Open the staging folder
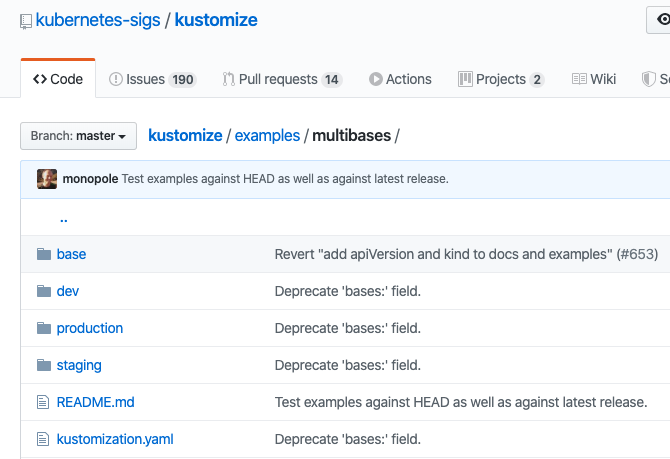This screenshot has height=459, width=670. tap(79, 365)
